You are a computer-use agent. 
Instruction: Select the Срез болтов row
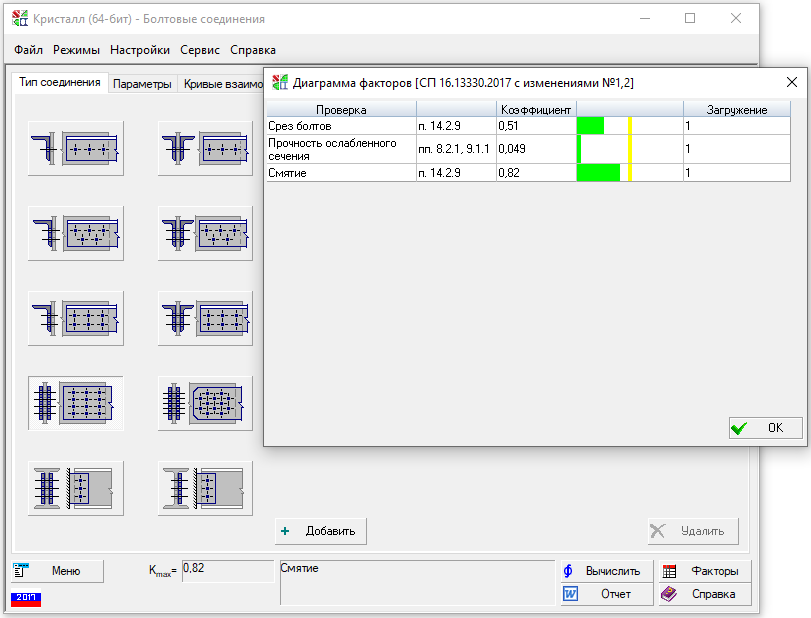coord(340,126)
